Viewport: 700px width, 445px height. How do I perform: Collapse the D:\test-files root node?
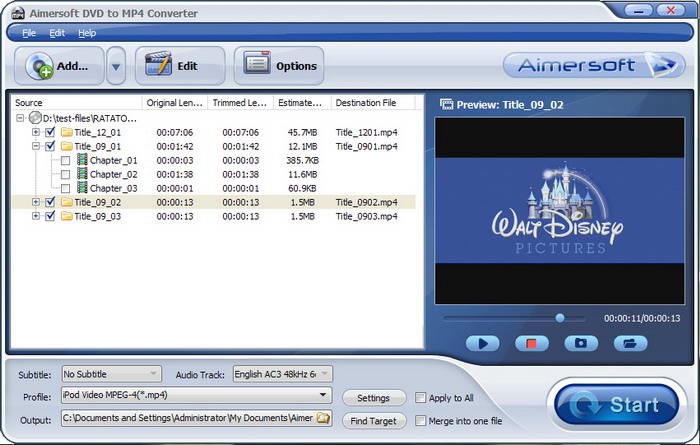[x=20, y=118]
